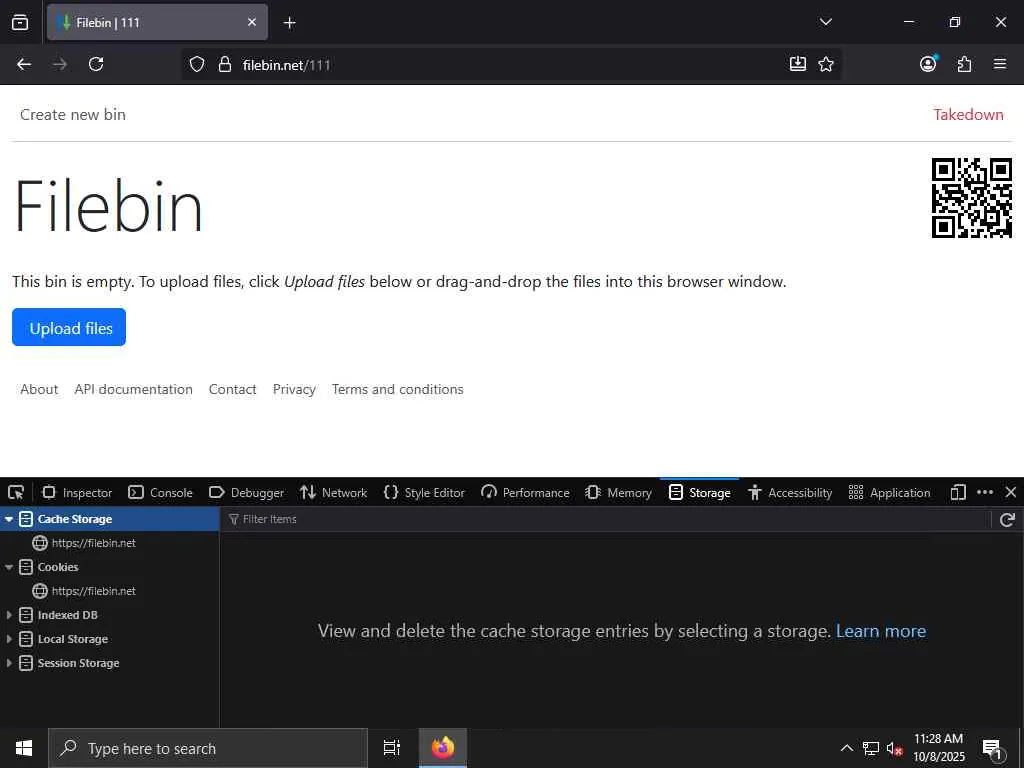Collapse the Cookies tree arrow

(8, 567)
